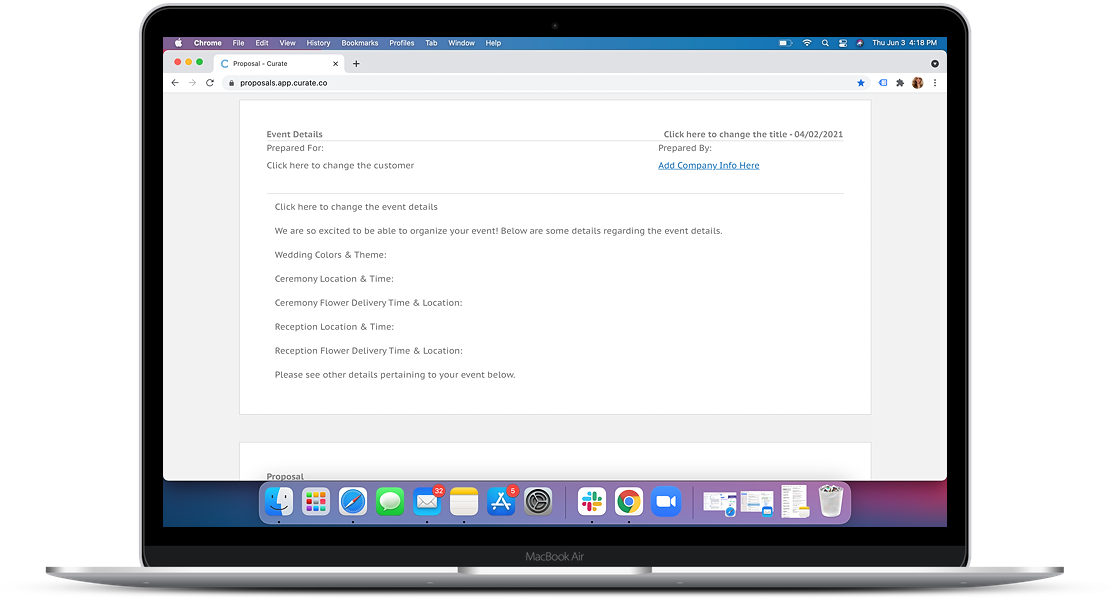Go back using the browser back arrow
Viewport: 1110px width, 598px height.
(175, 83)
